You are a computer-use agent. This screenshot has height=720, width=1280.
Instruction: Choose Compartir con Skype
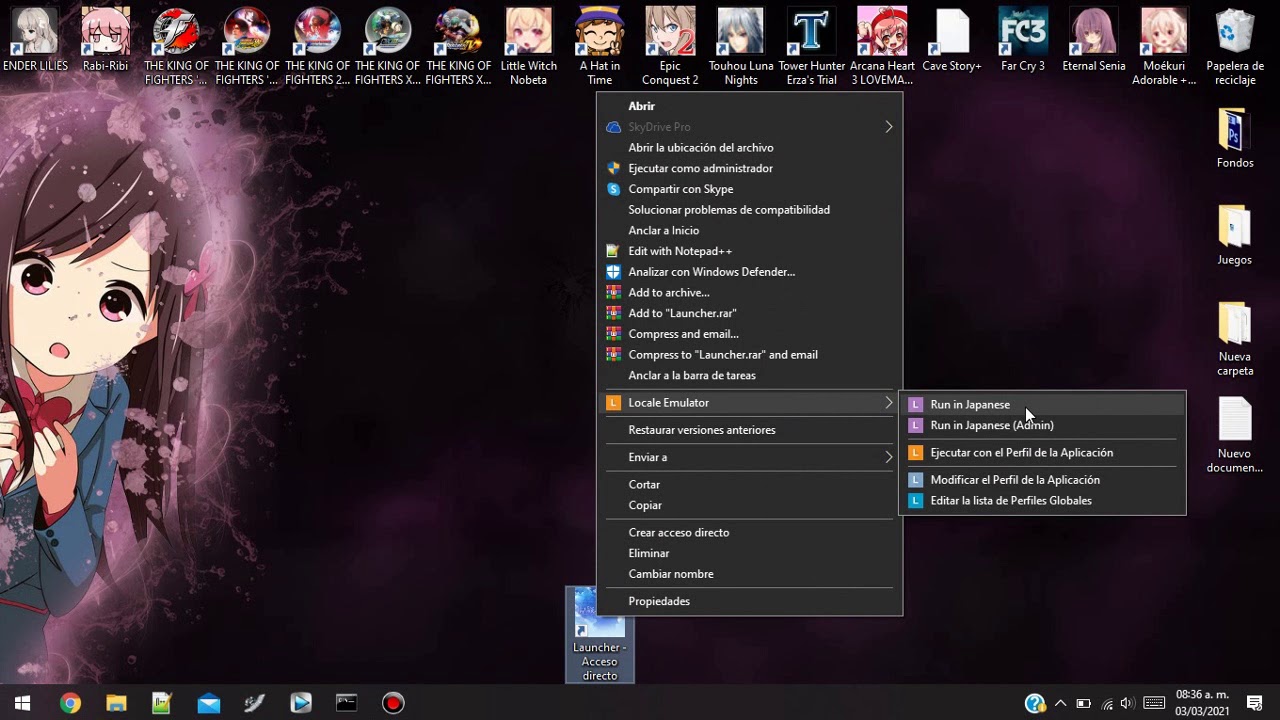[x=749, y=189]
